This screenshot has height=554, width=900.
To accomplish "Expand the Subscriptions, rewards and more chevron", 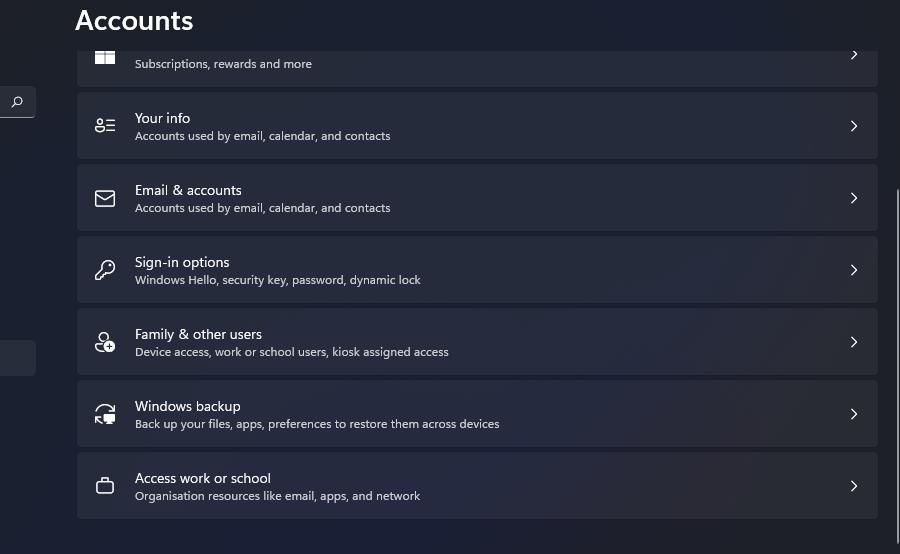I will [854, 55].
